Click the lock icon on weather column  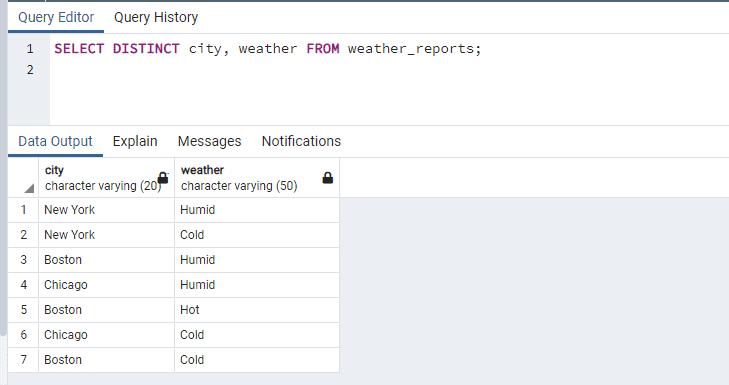tap(327, 178)
